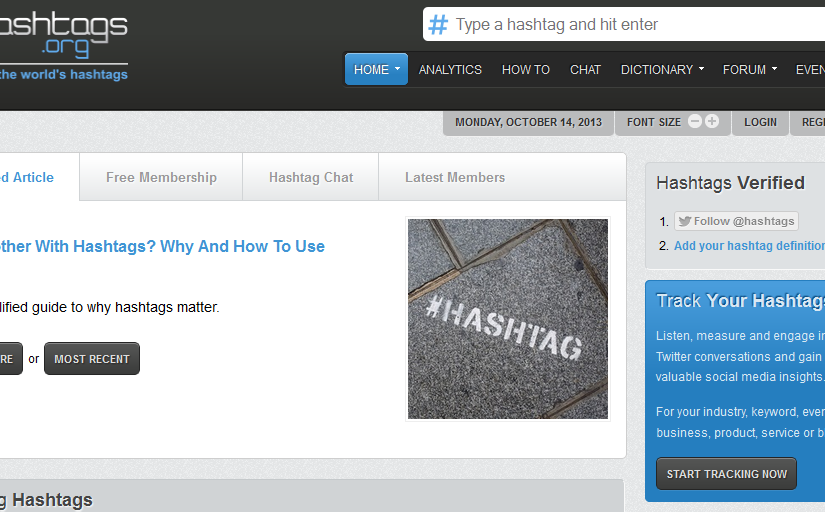Click the hashtags.org logo
The height and width of the screenshot is (512, 825).
pos(63,34)
